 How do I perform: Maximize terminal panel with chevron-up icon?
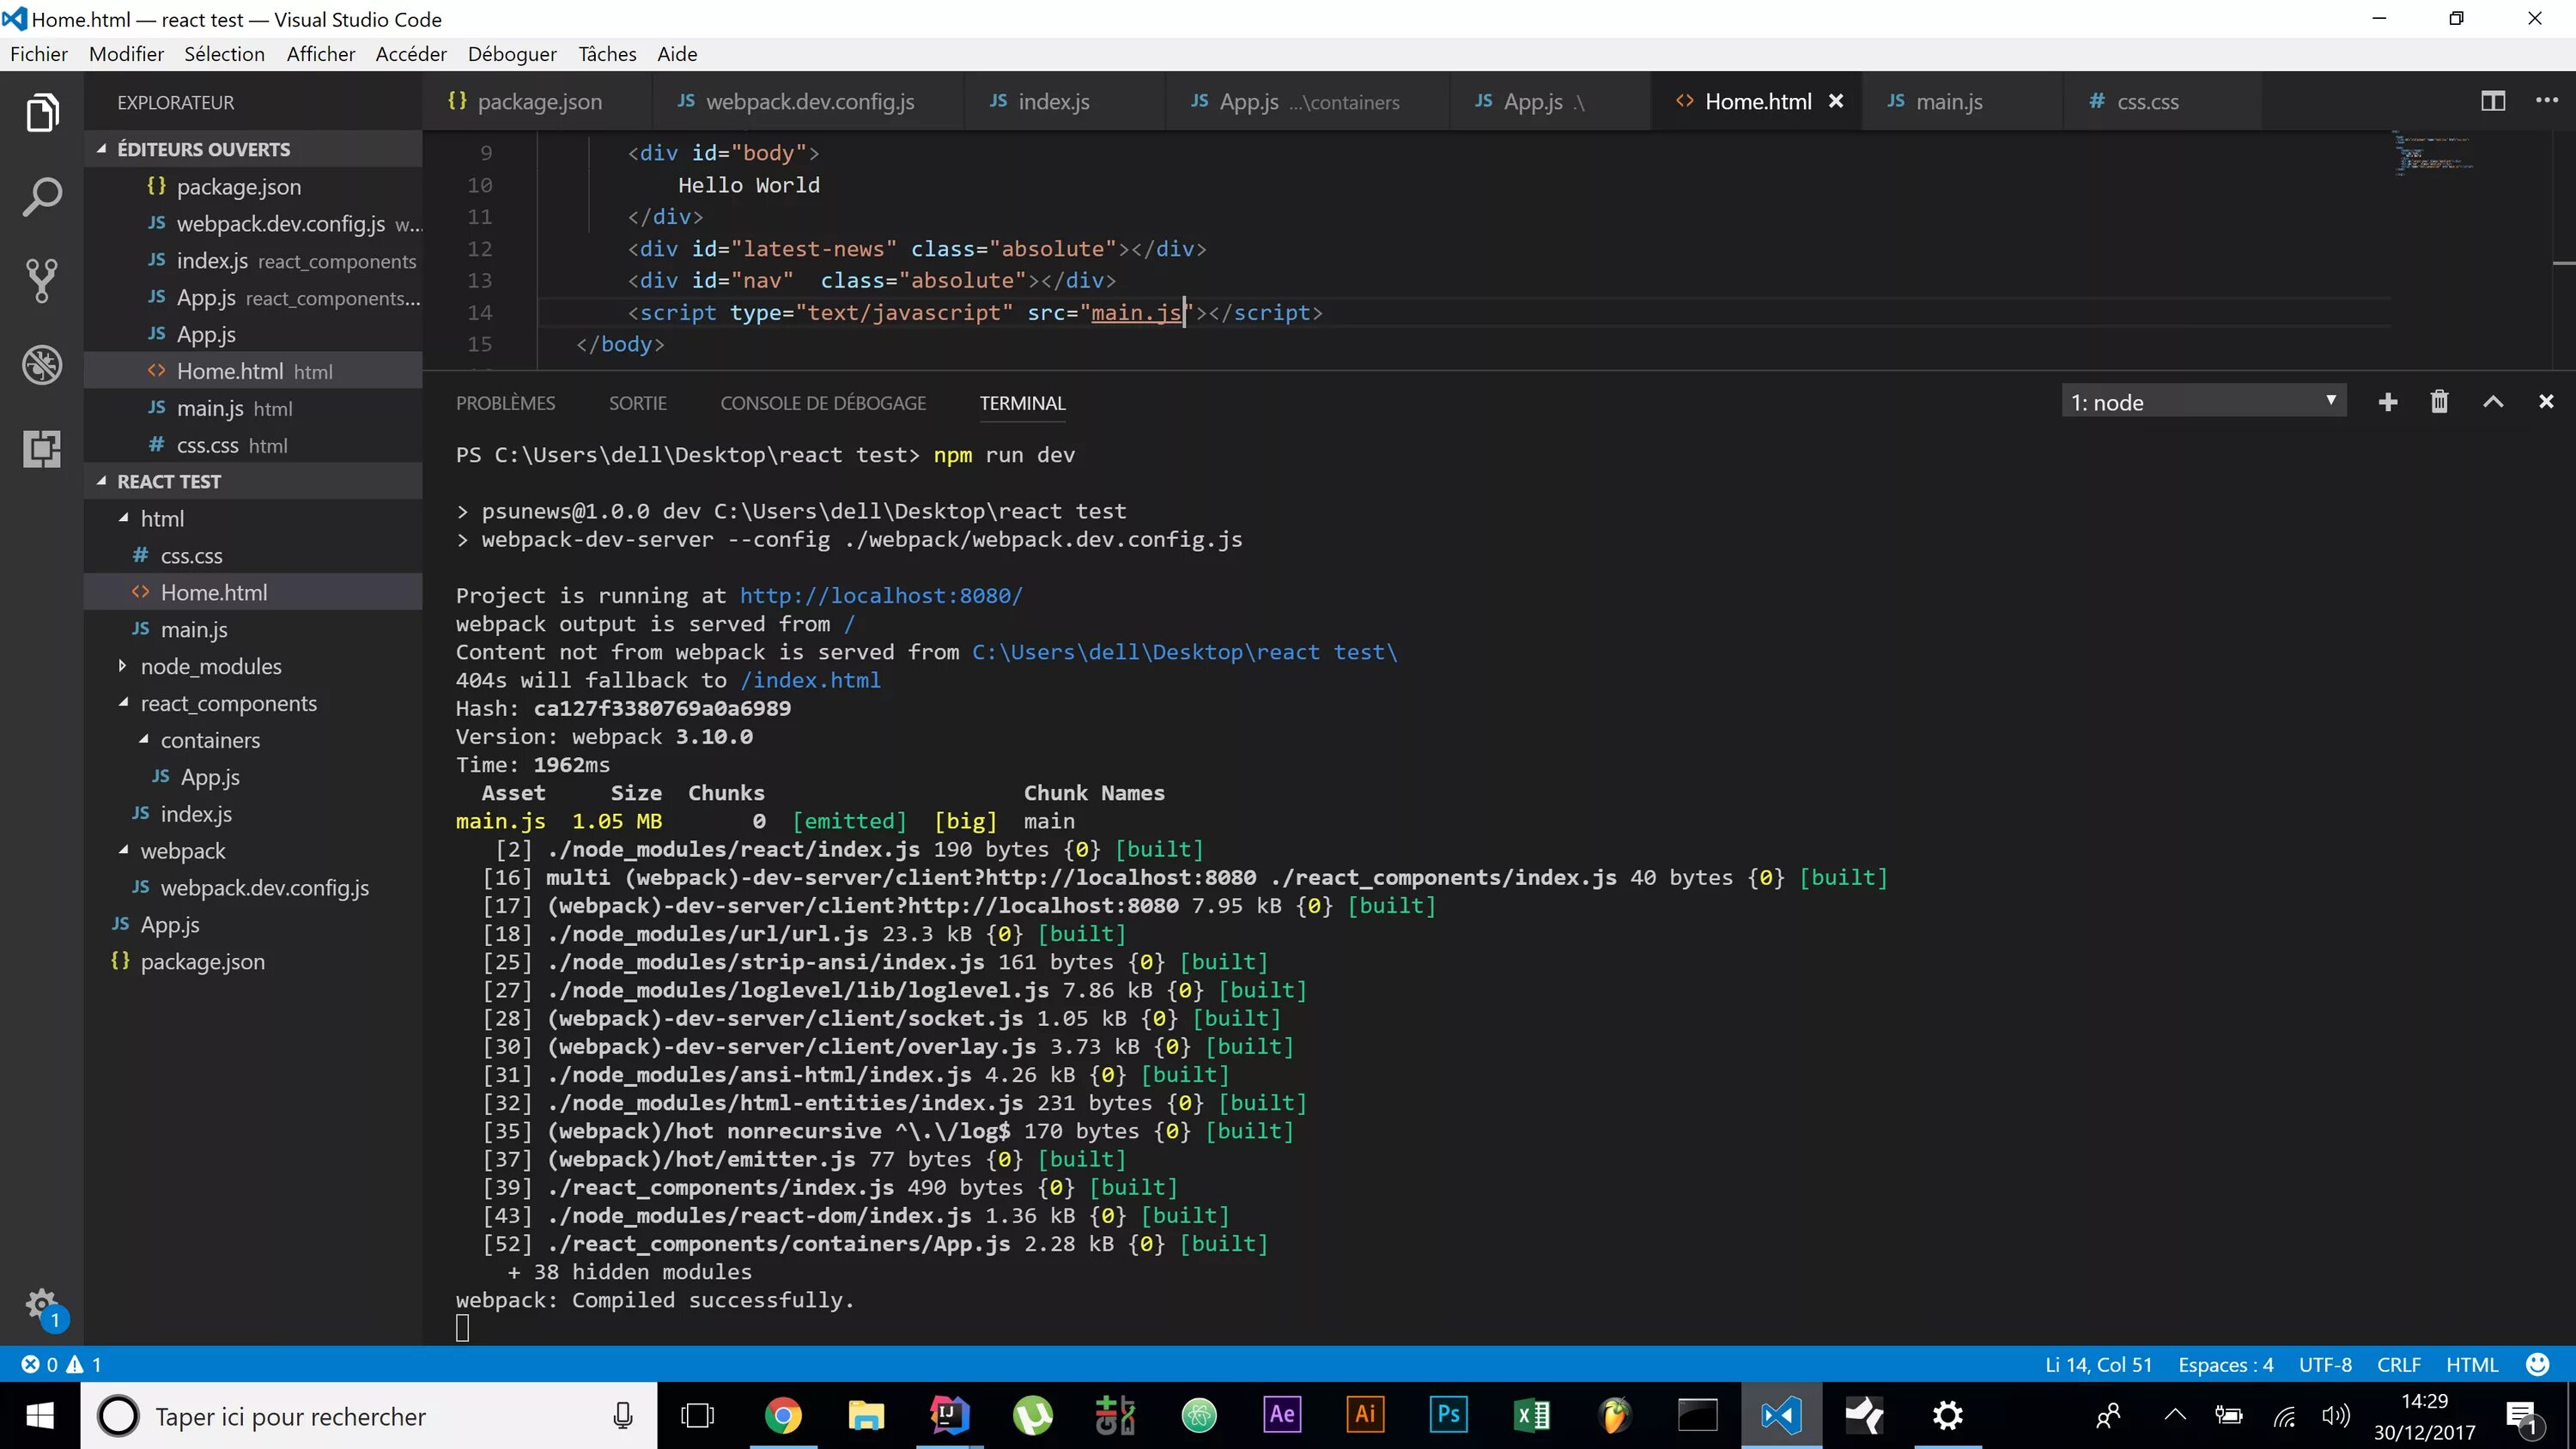[x=2493, y=402]
